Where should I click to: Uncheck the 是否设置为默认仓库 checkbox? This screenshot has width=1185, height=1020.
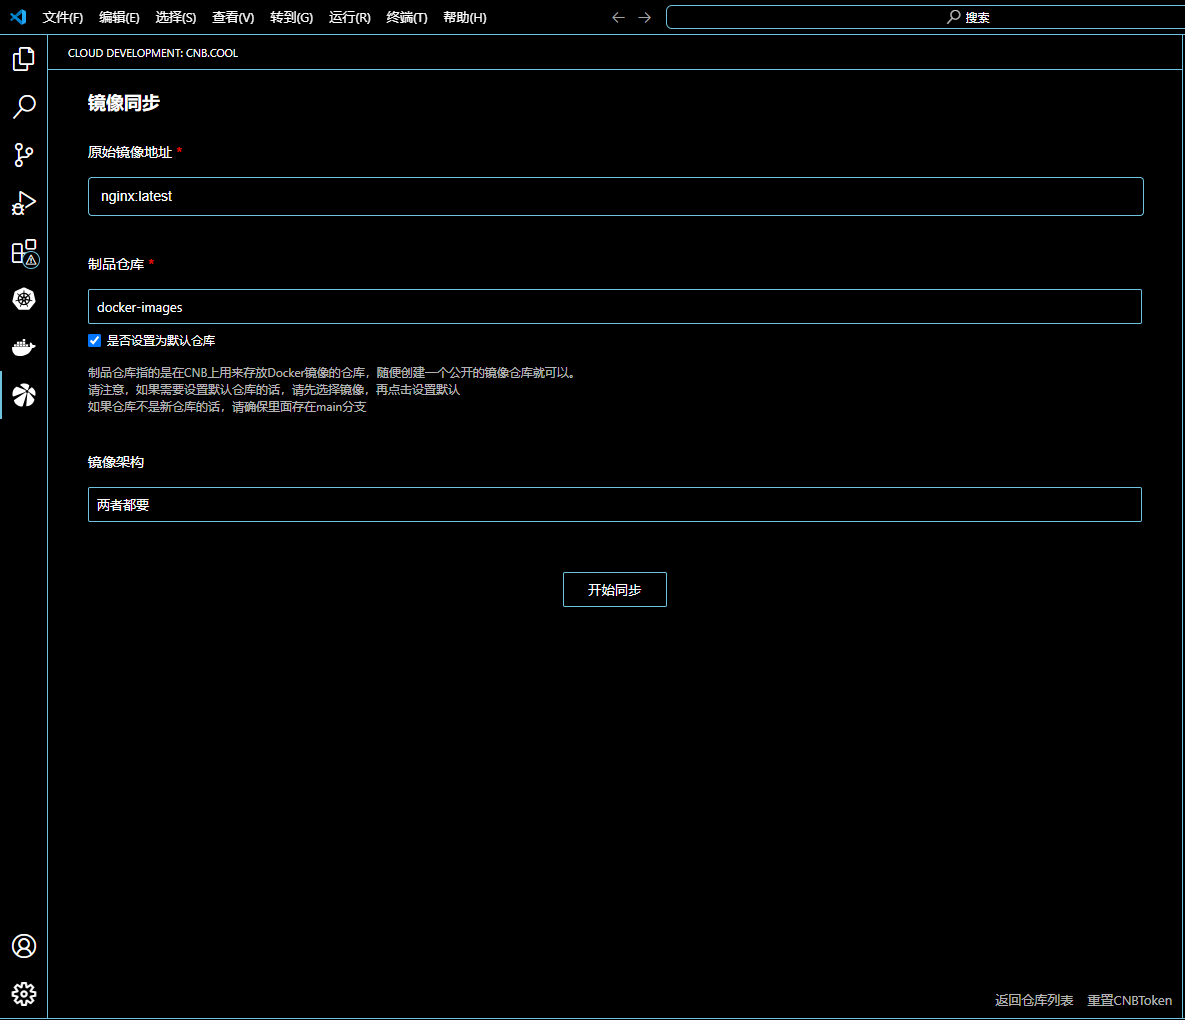point(94,340)
